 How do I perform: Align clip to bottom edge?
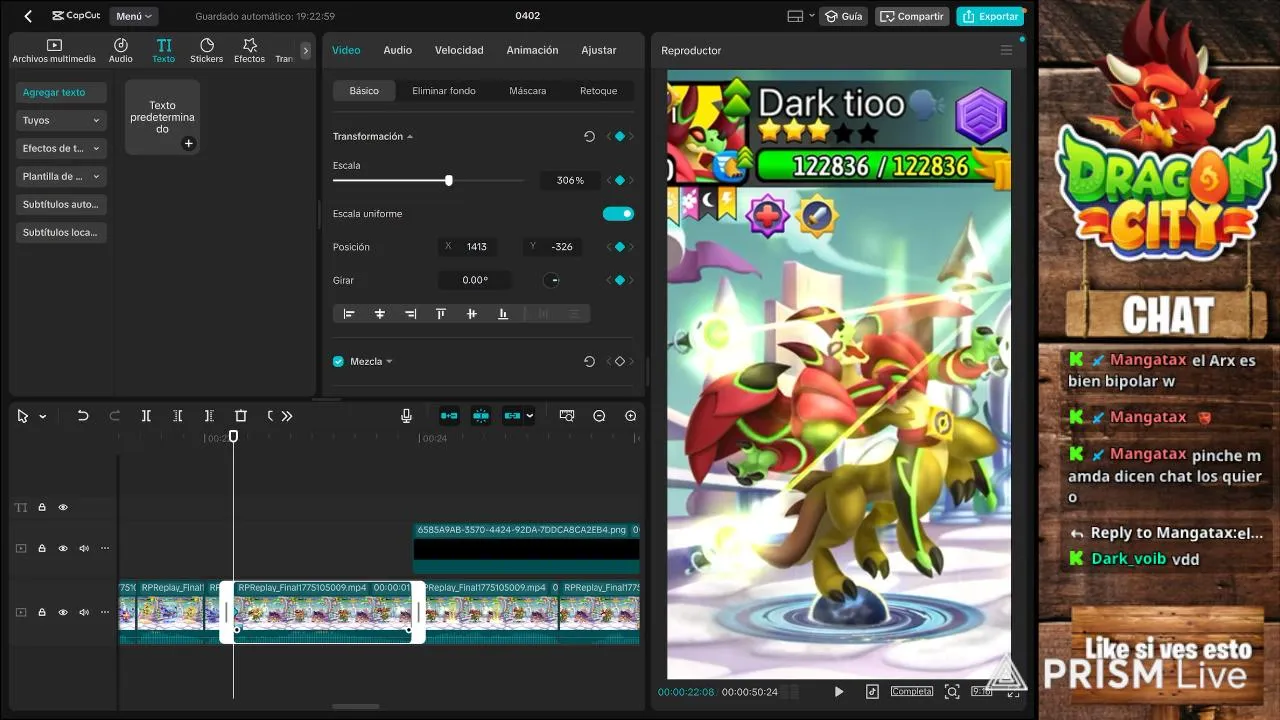pyautogui.click(x=503, y=314)
